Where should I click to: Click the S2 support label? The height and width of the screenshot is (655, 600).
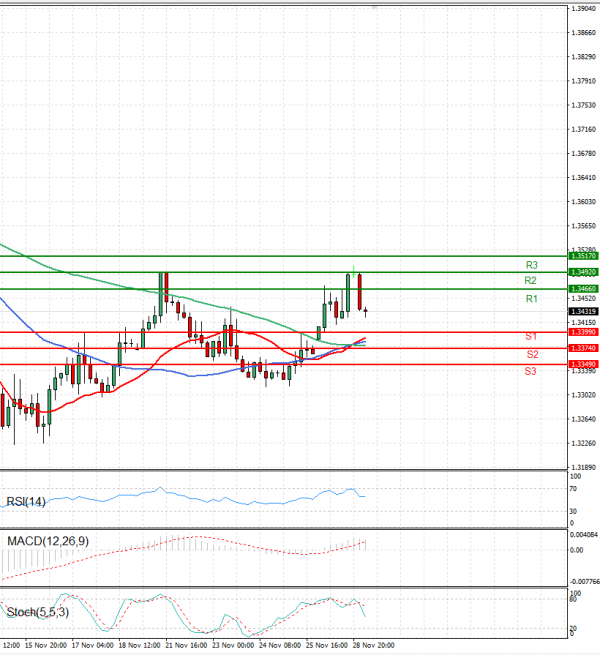pyautogui.click(x=532, y=355)
